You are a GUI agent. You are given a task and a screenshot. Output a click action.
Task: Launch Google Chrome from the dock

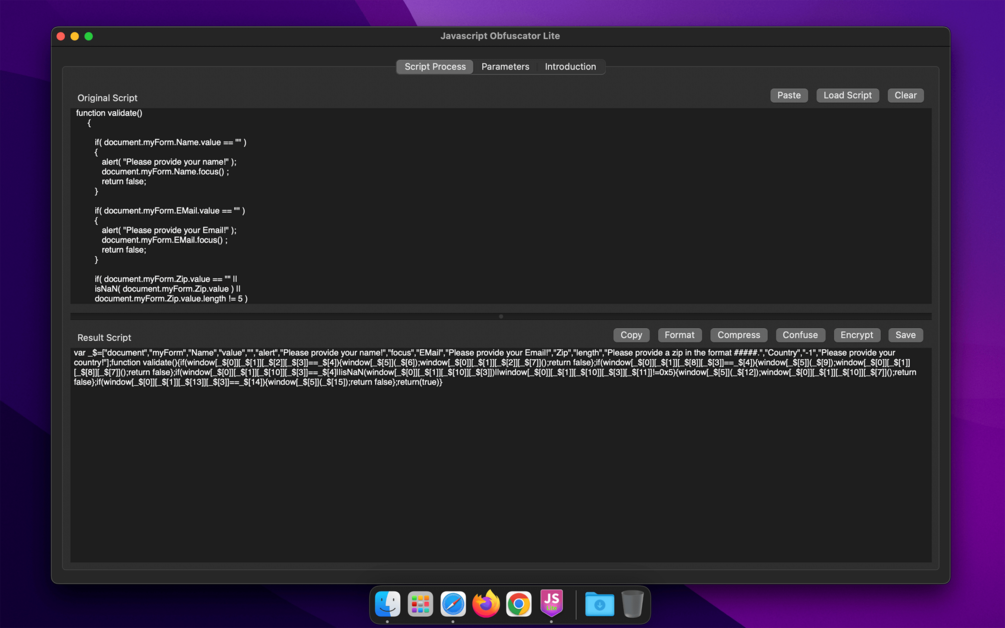[x=519, y=604]
